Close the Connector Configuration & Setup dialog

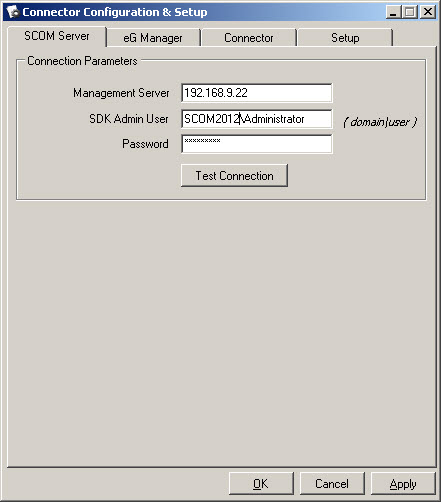(428, 12)
